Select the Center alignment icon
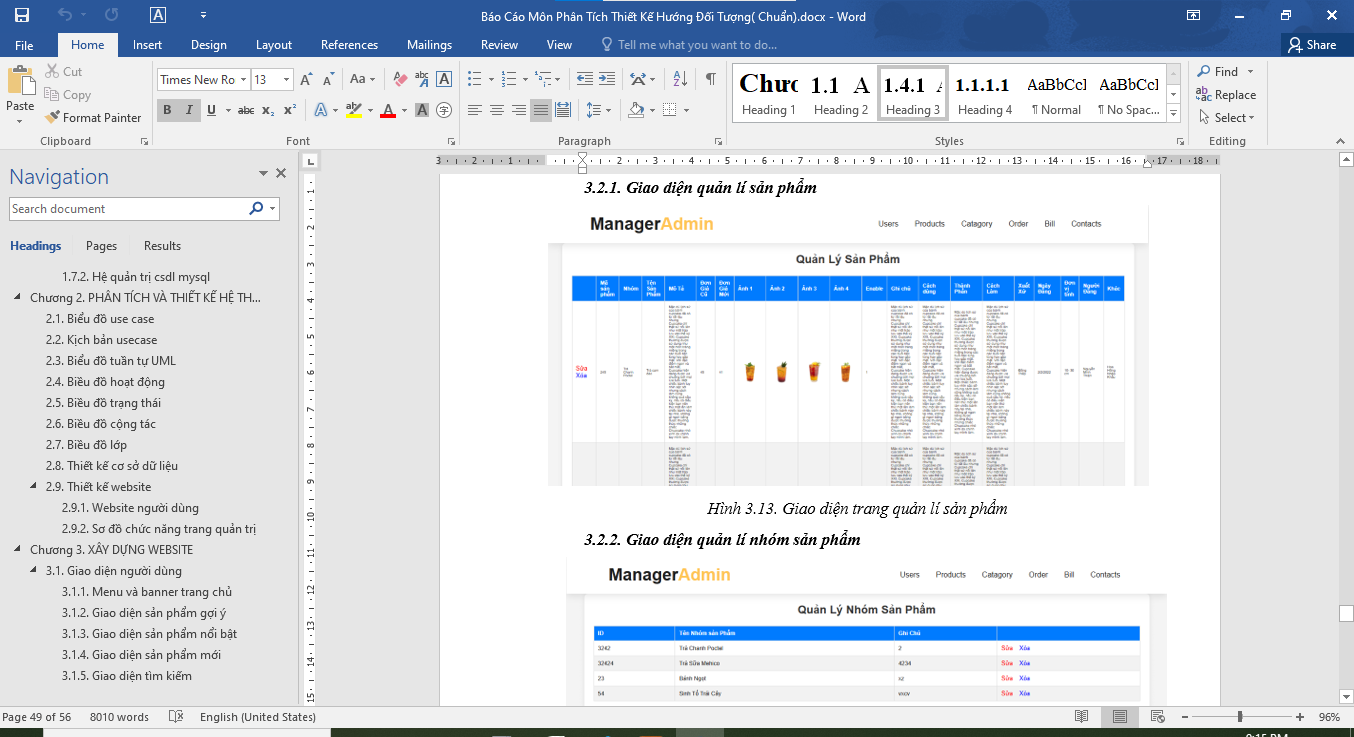The height and width of the screenshot is (737, 1354). pyautogui.click(x=496, y=110)
